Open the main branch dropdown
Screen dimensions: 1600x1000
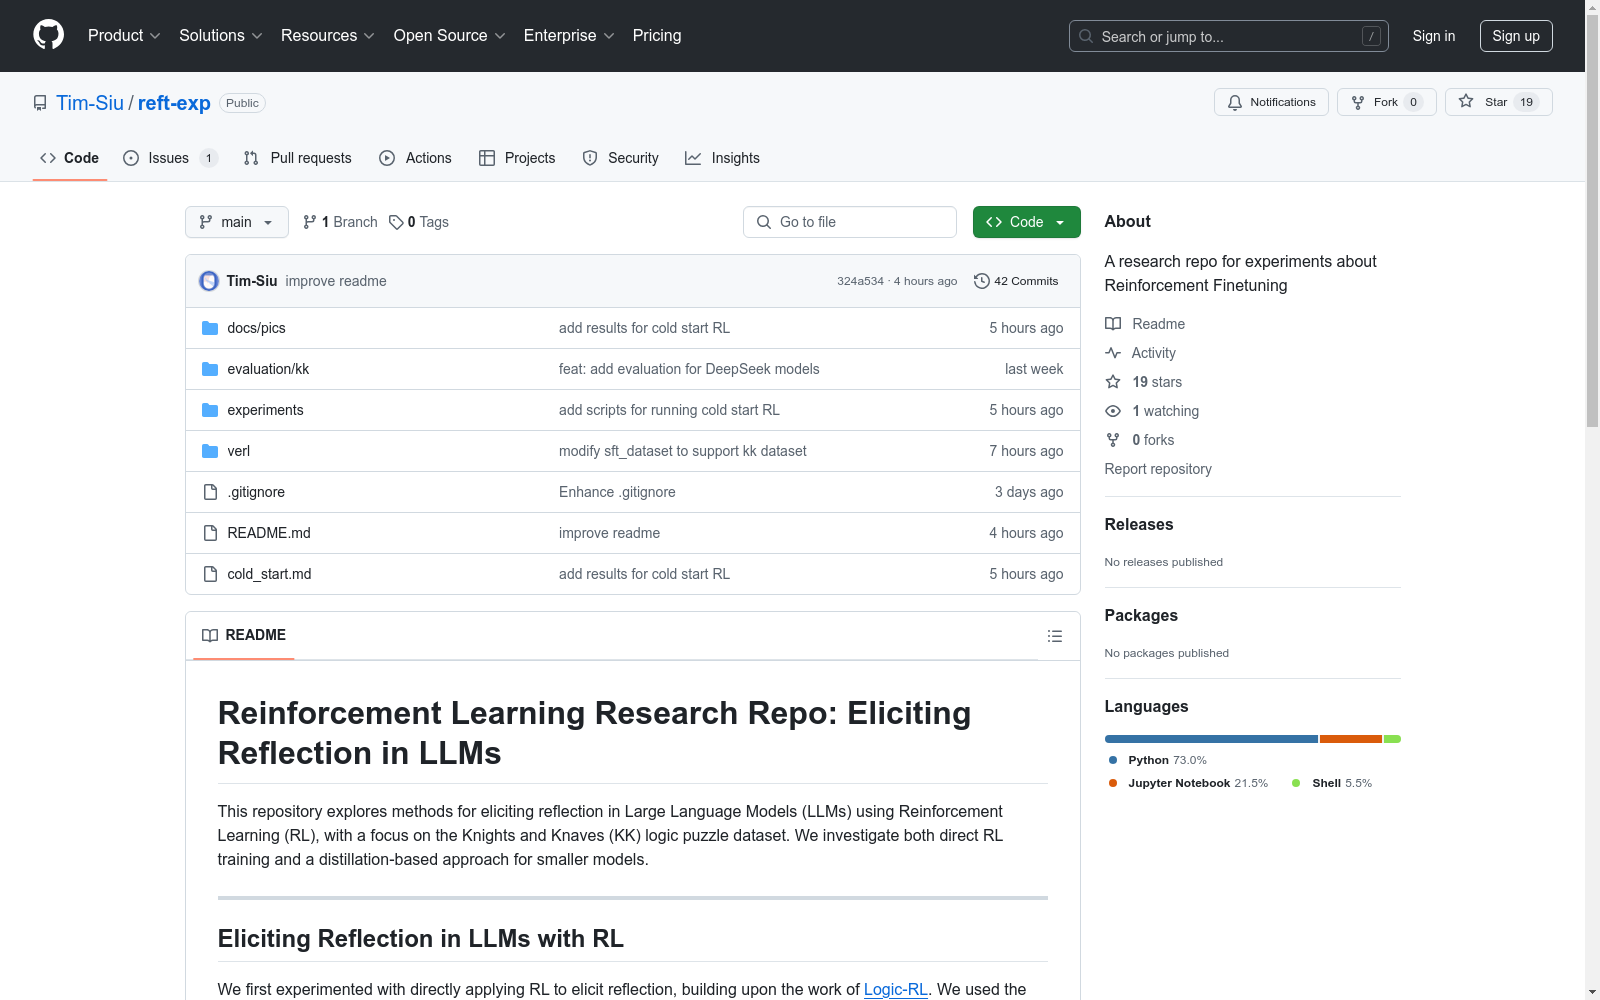click(x=237, y=222)
